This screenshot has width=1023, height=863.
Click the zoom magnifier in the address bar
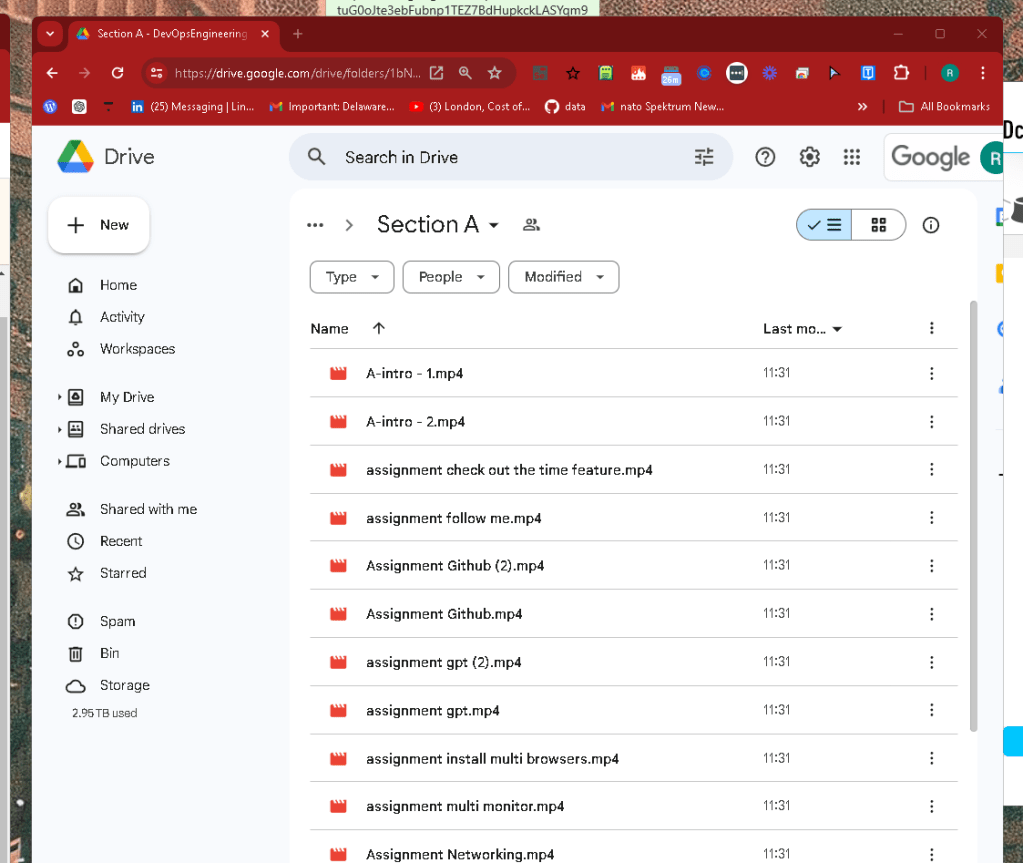tap(465, 73)
